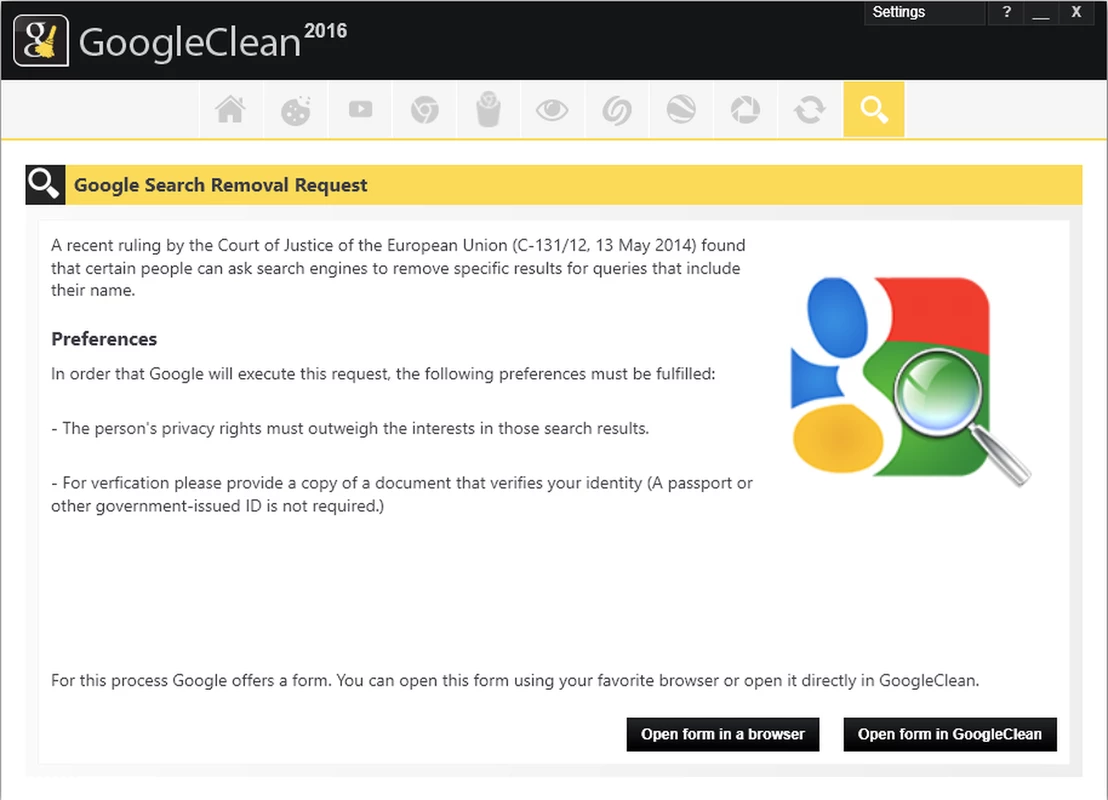Click the GoogleClean 2016 title text

click(213, 41)
